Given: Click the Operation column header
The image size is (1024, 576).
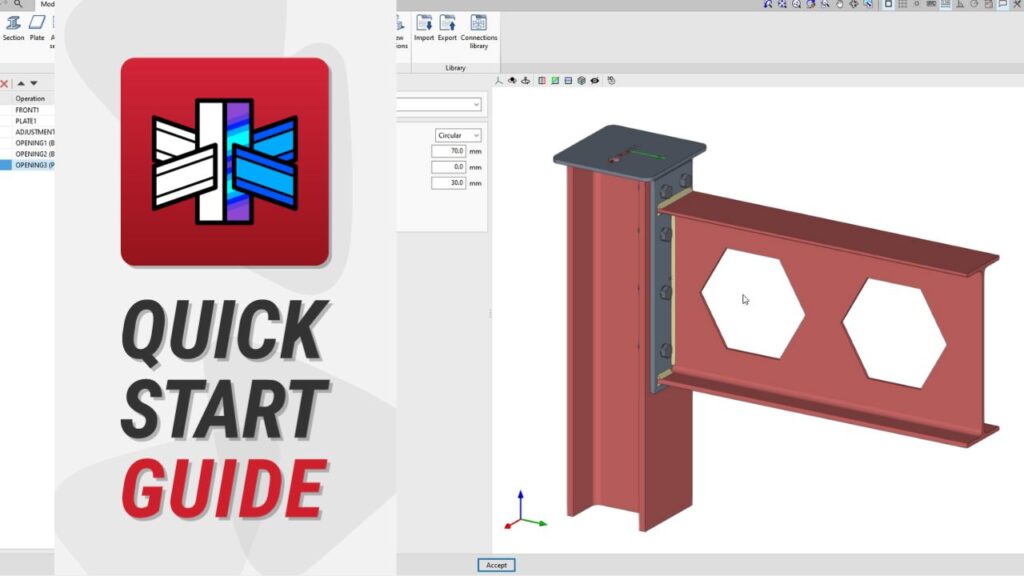Looking at the screenshot, I should (x=30, y=98).
